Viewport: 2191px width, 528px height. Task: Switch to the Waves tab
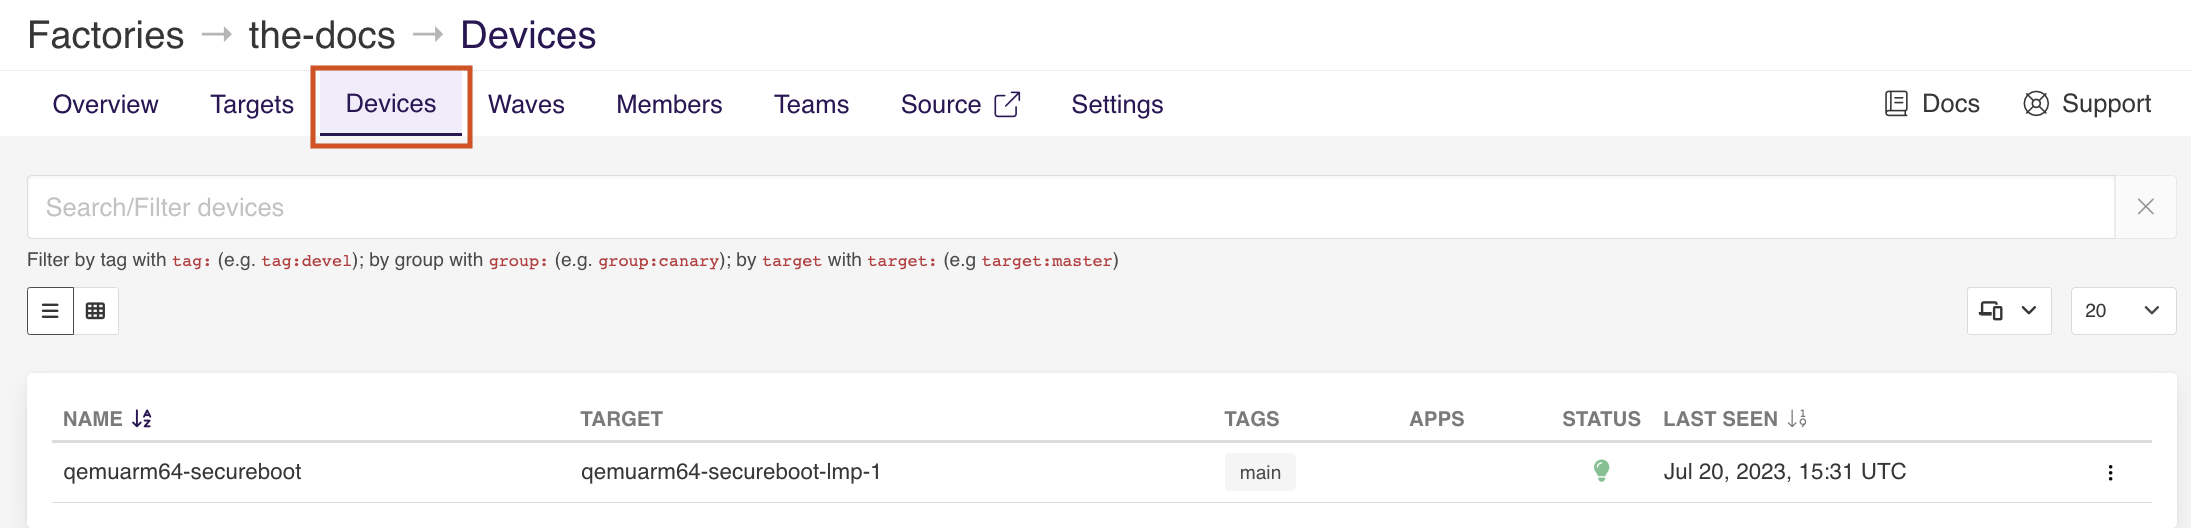pyautogui.click(x=526, y=104)
